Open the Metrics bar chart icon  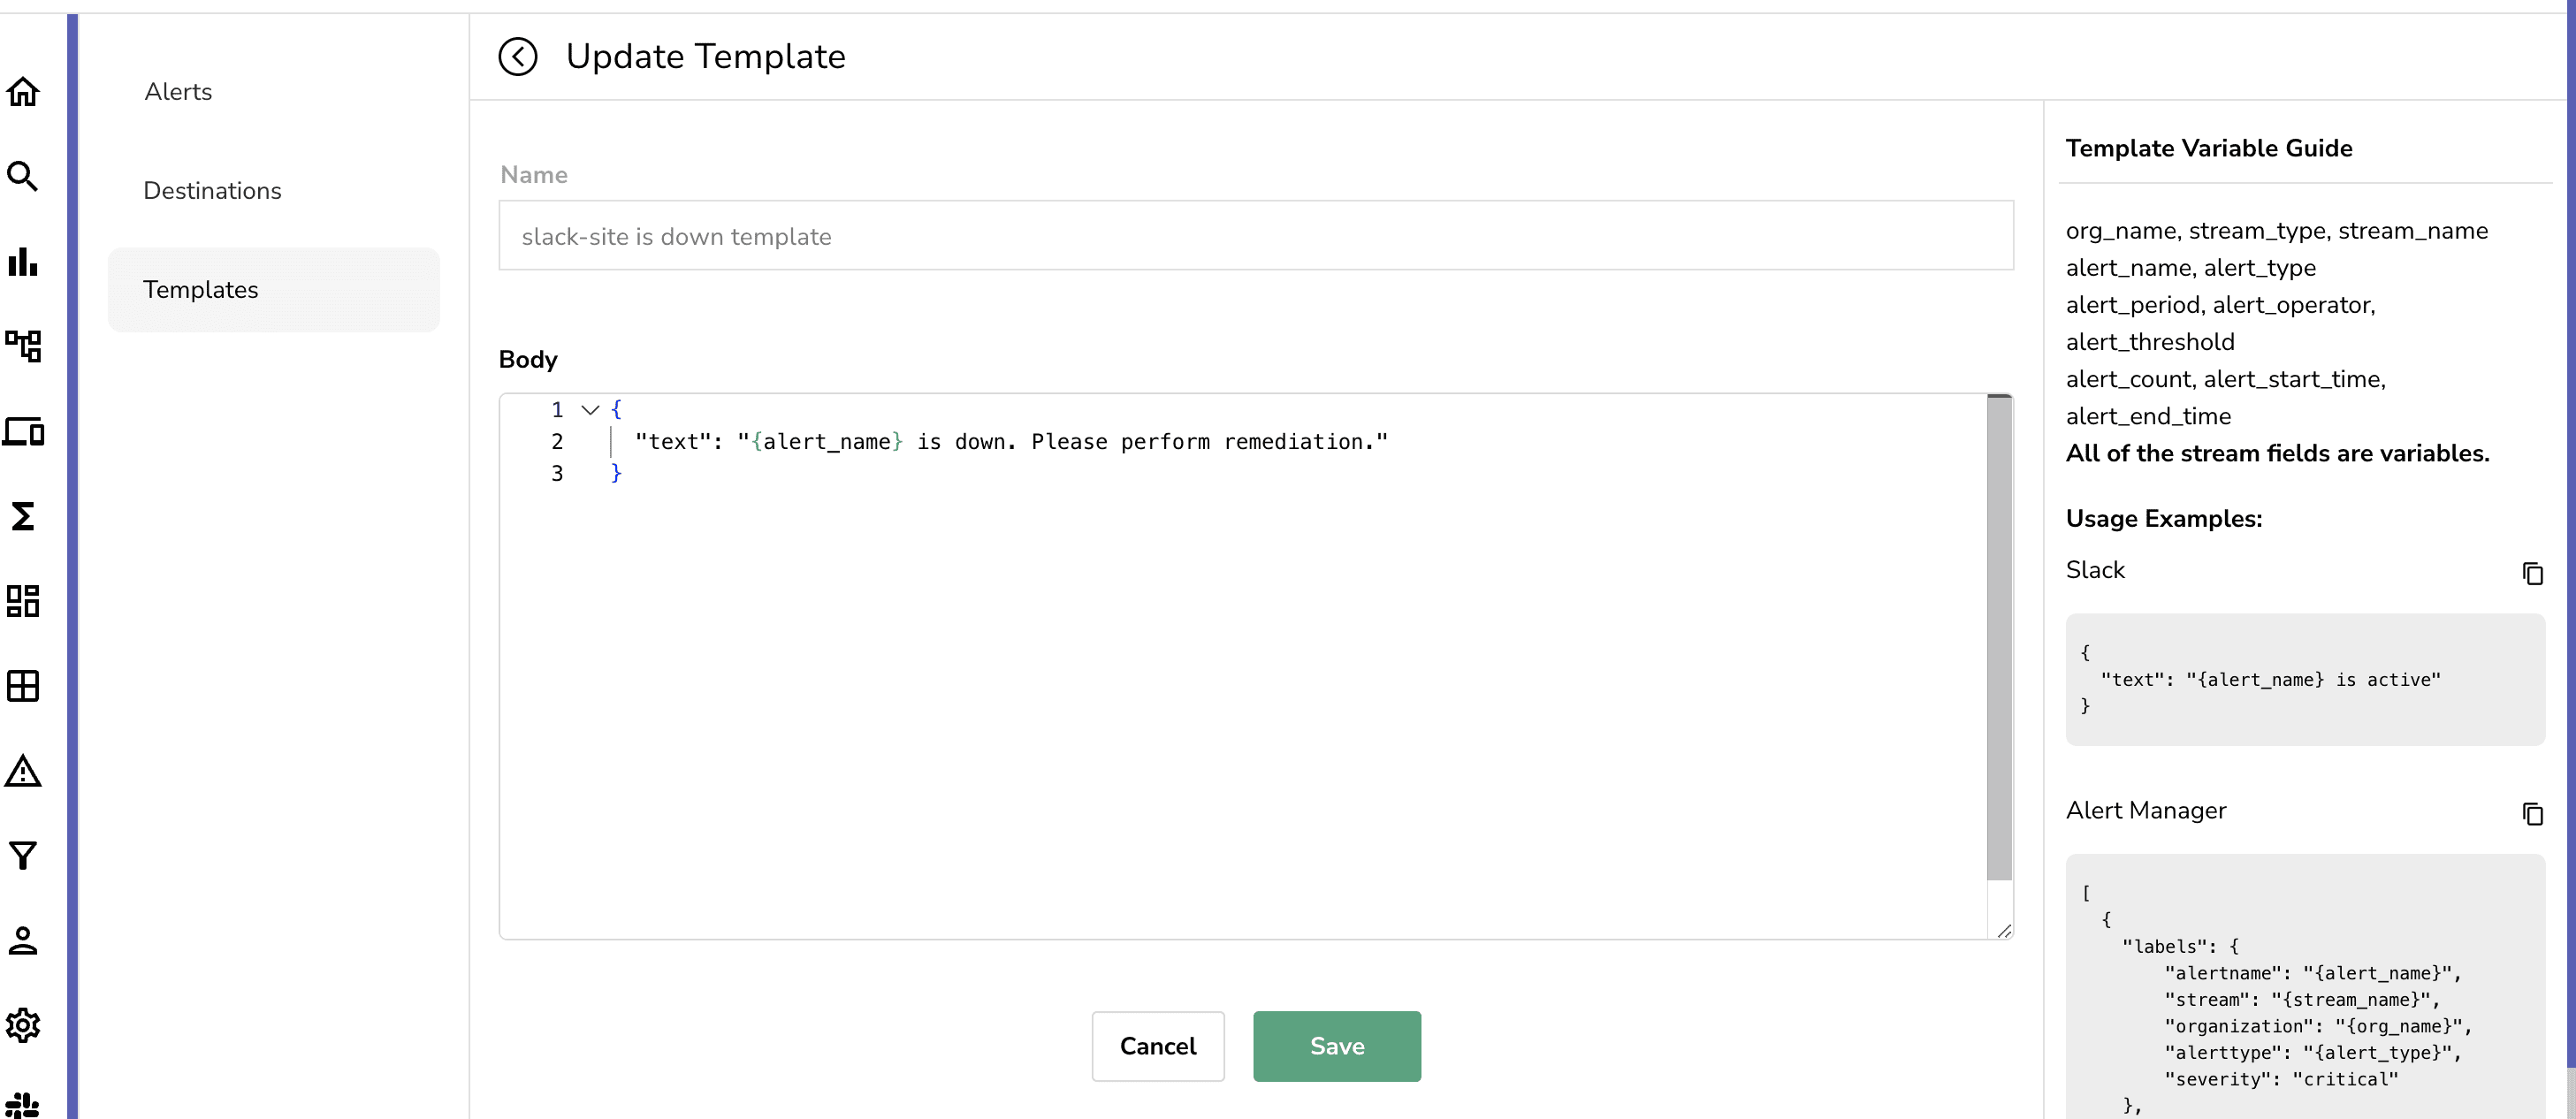click(x=23, y=262)
